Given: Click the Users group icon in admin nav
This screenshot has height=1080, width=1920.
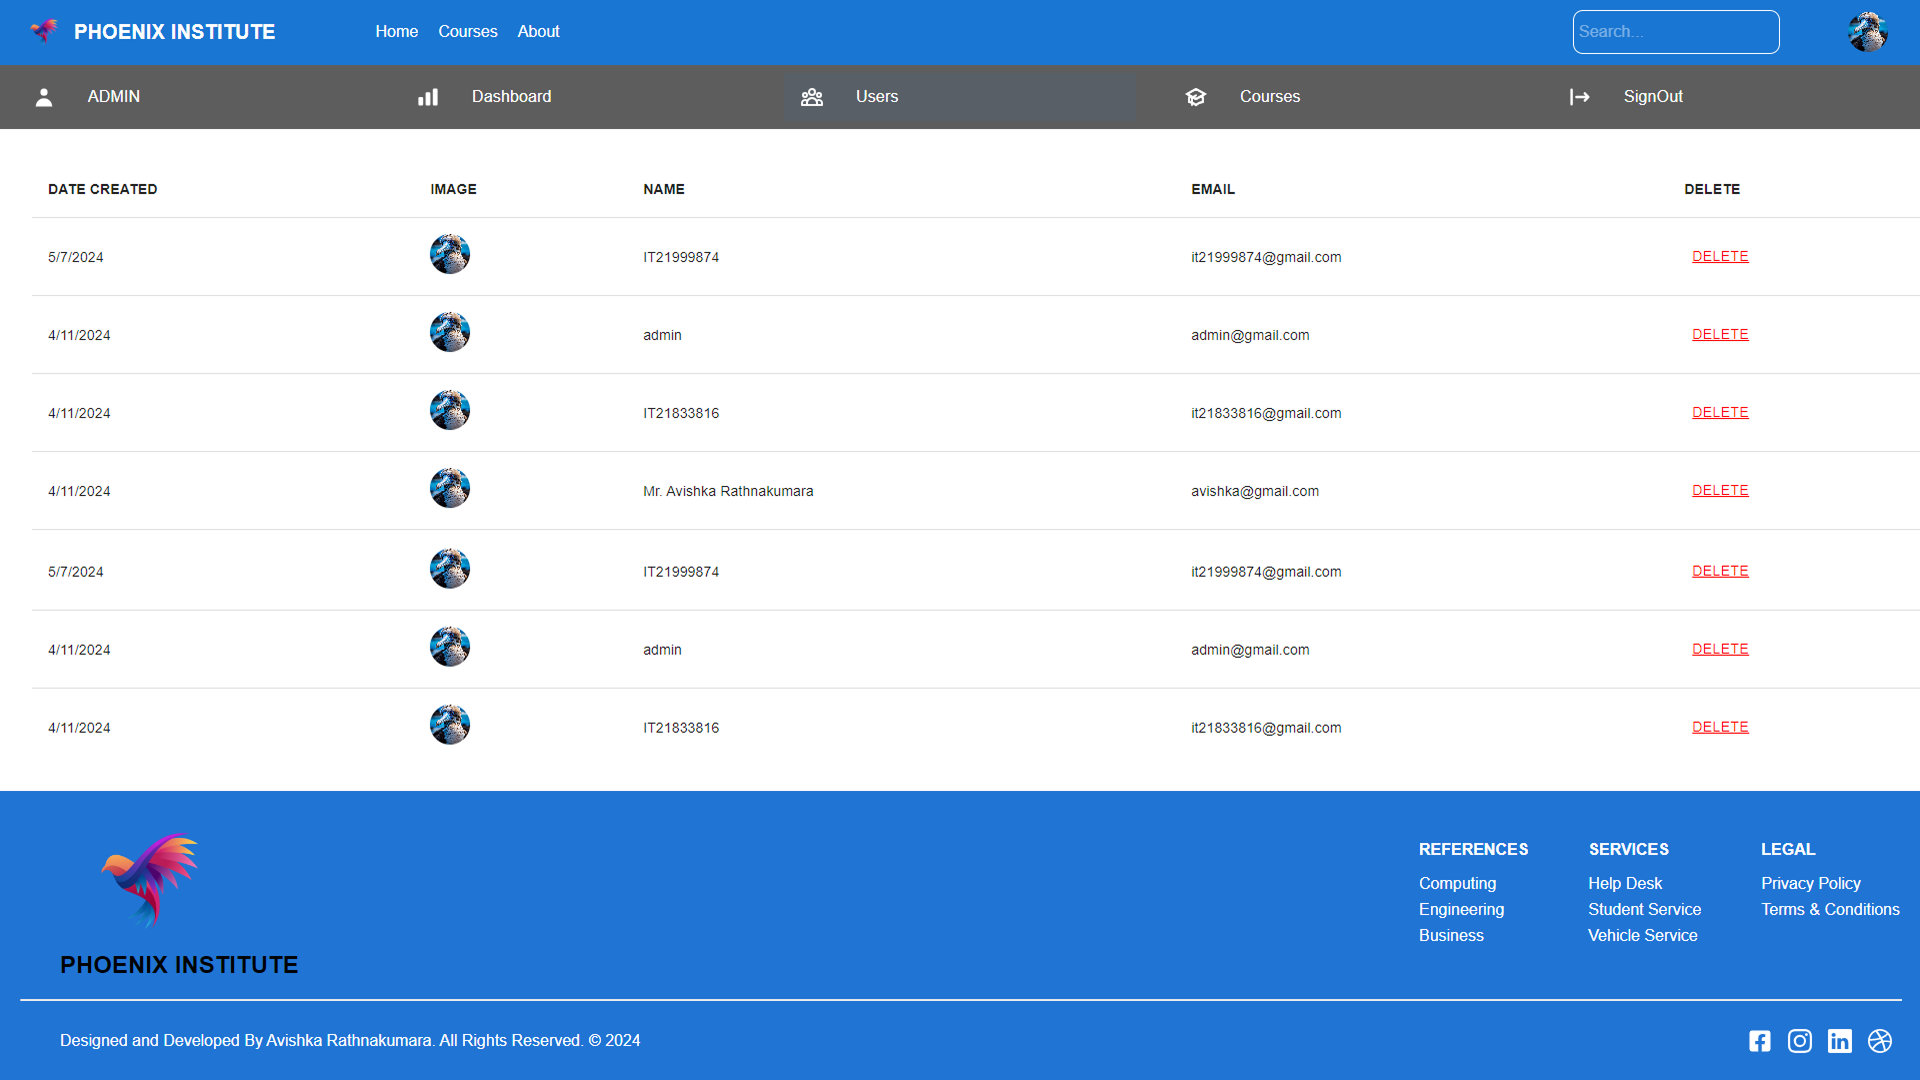Looking at the screenshot, I should [x=812, y=97].
